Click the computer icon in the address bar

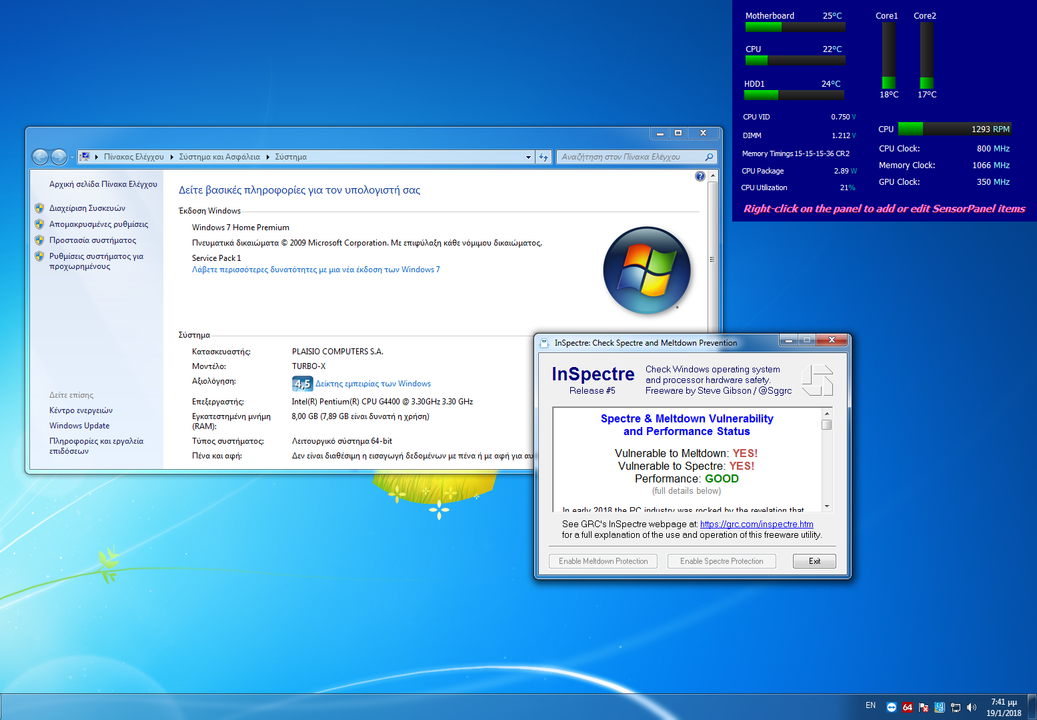coord(85,157)
